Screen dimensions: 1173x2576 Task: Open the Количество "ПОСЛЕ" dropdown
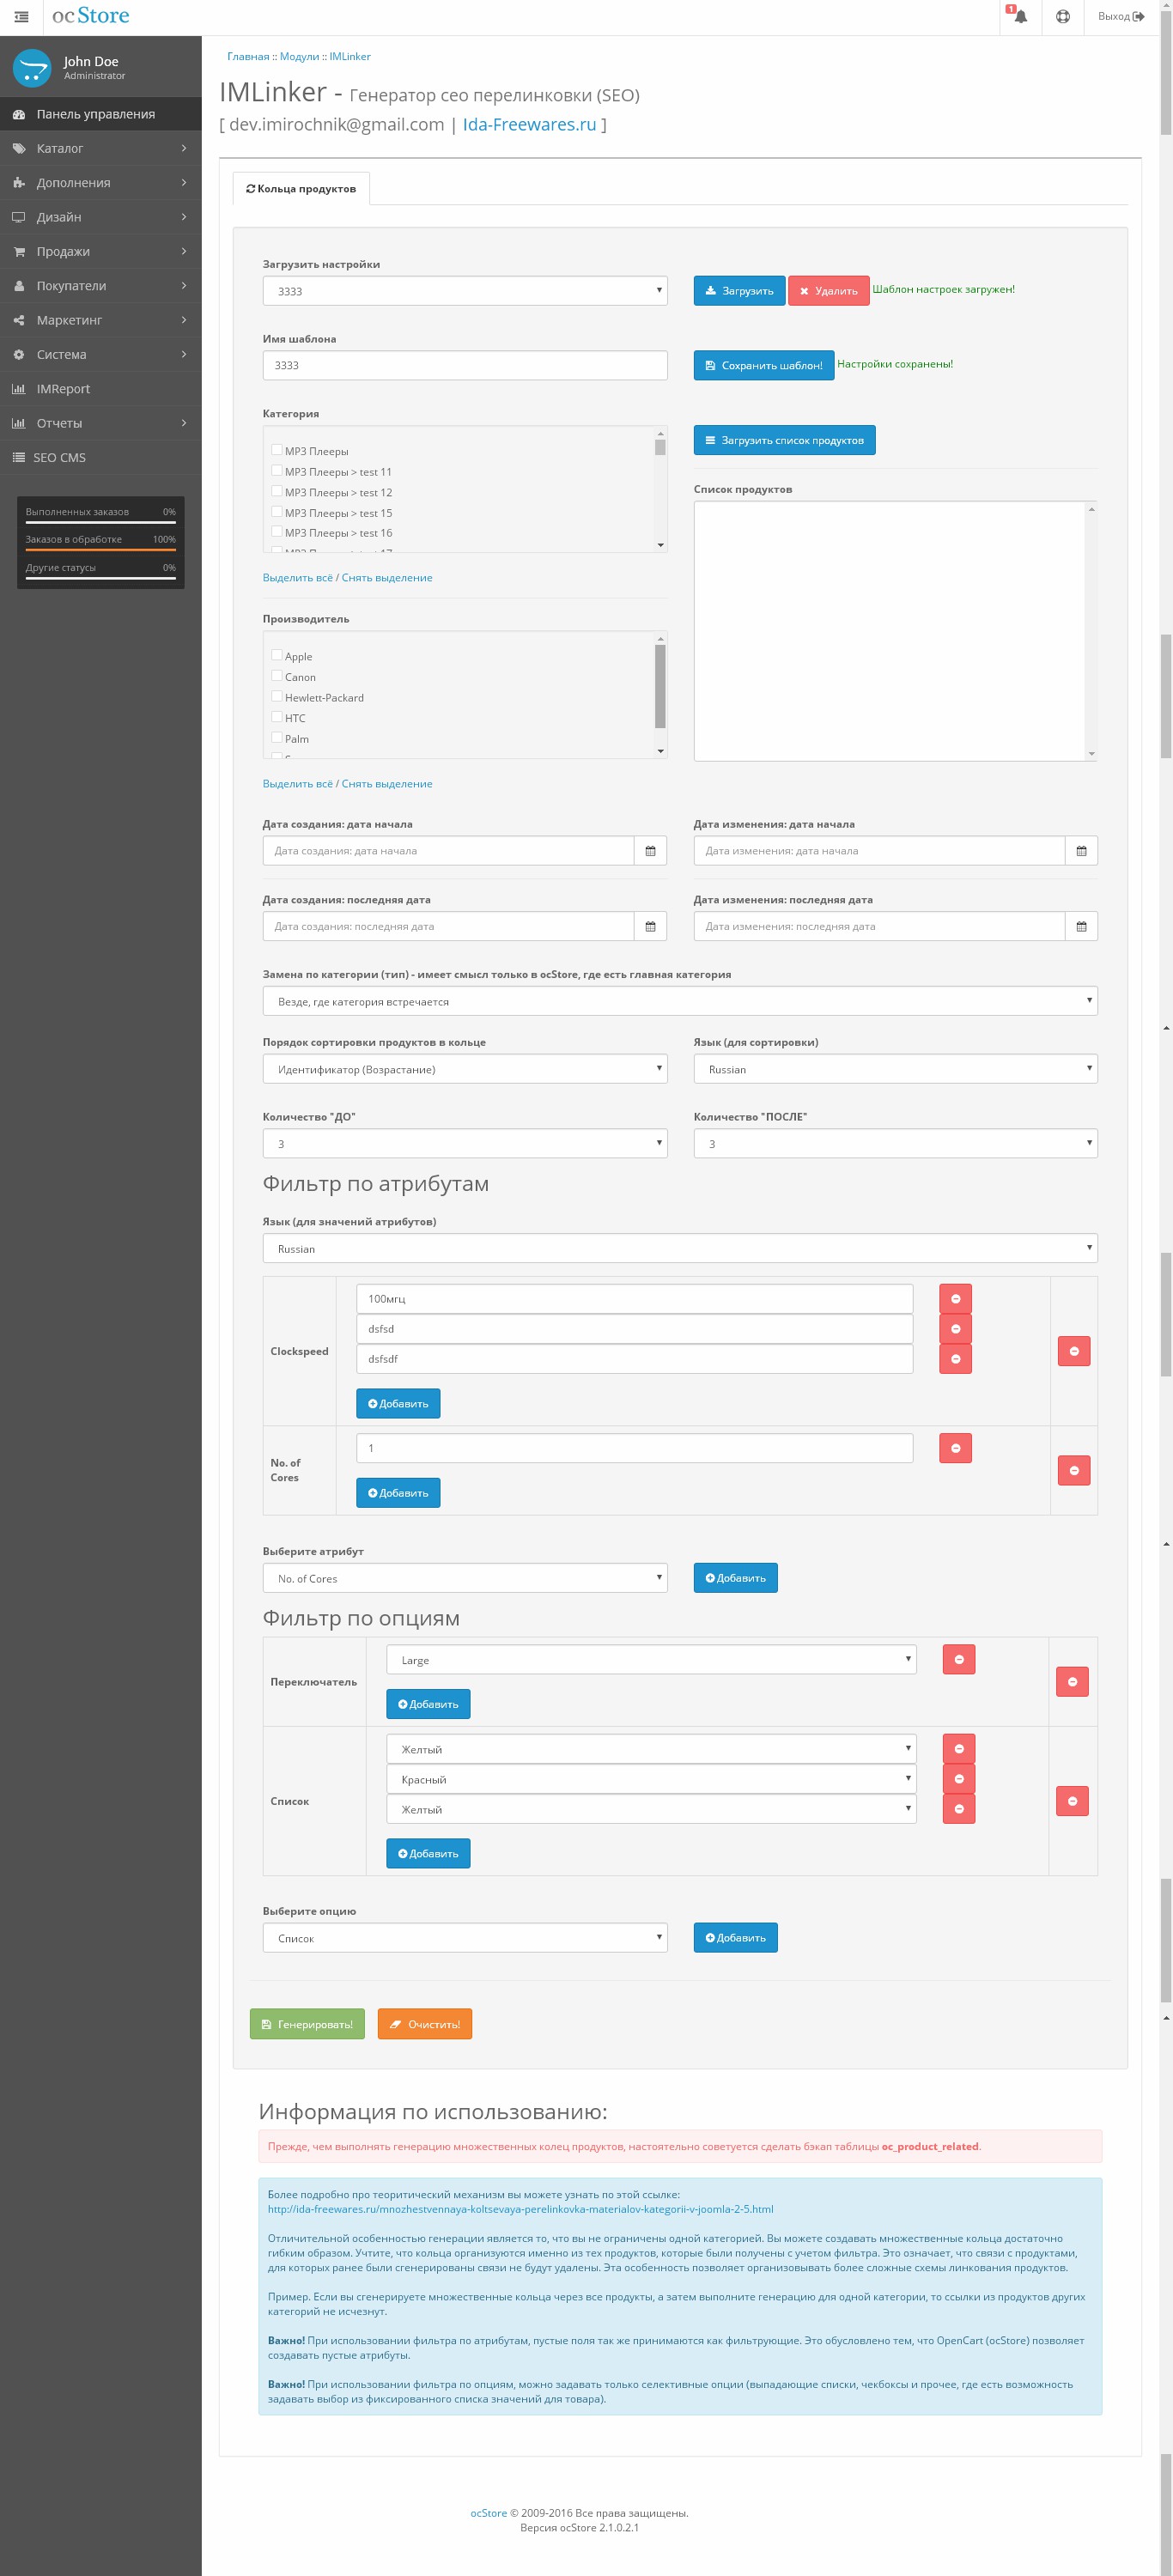(x=895, y=1143)
